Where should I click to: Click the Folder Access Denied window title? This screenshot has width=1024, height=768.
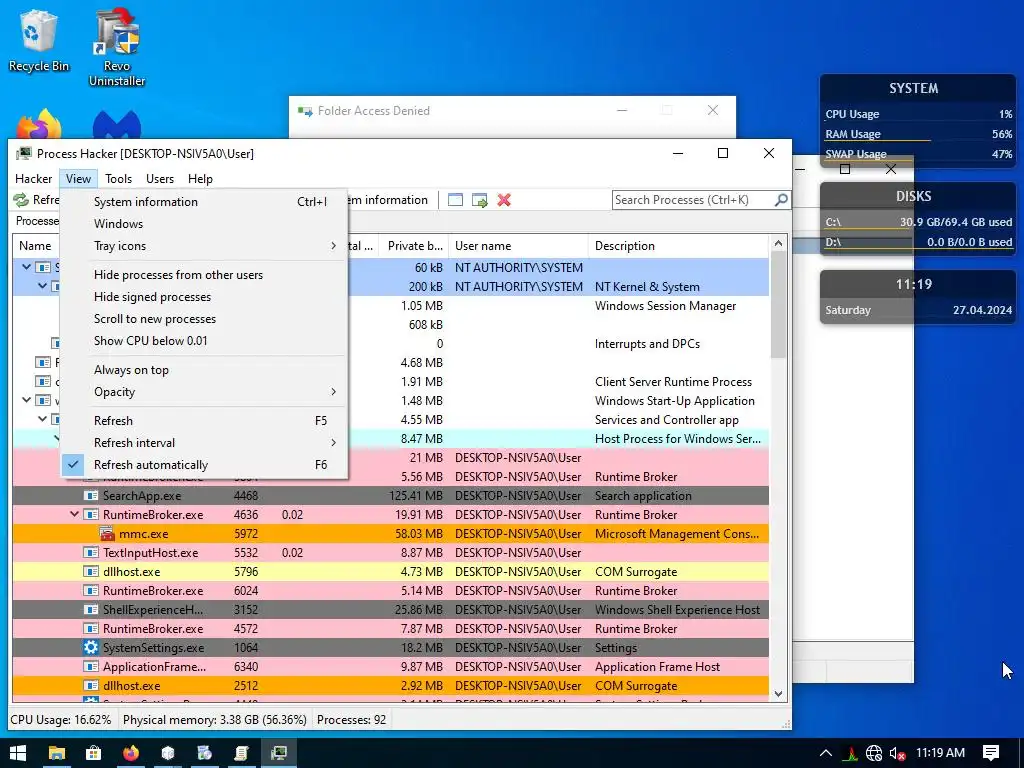(374, 111)
